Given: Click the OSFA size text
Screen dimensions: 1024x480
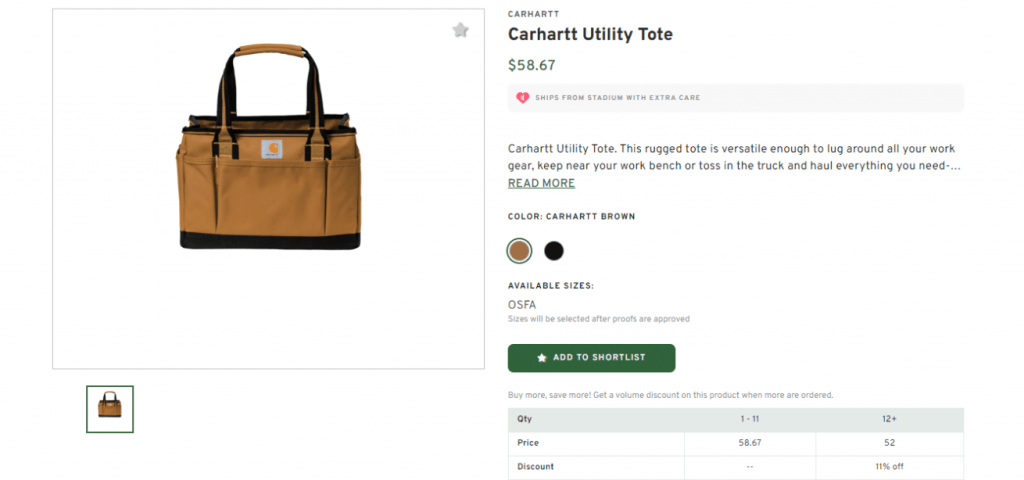Looking at the screenshot, I should pos(522,305).
